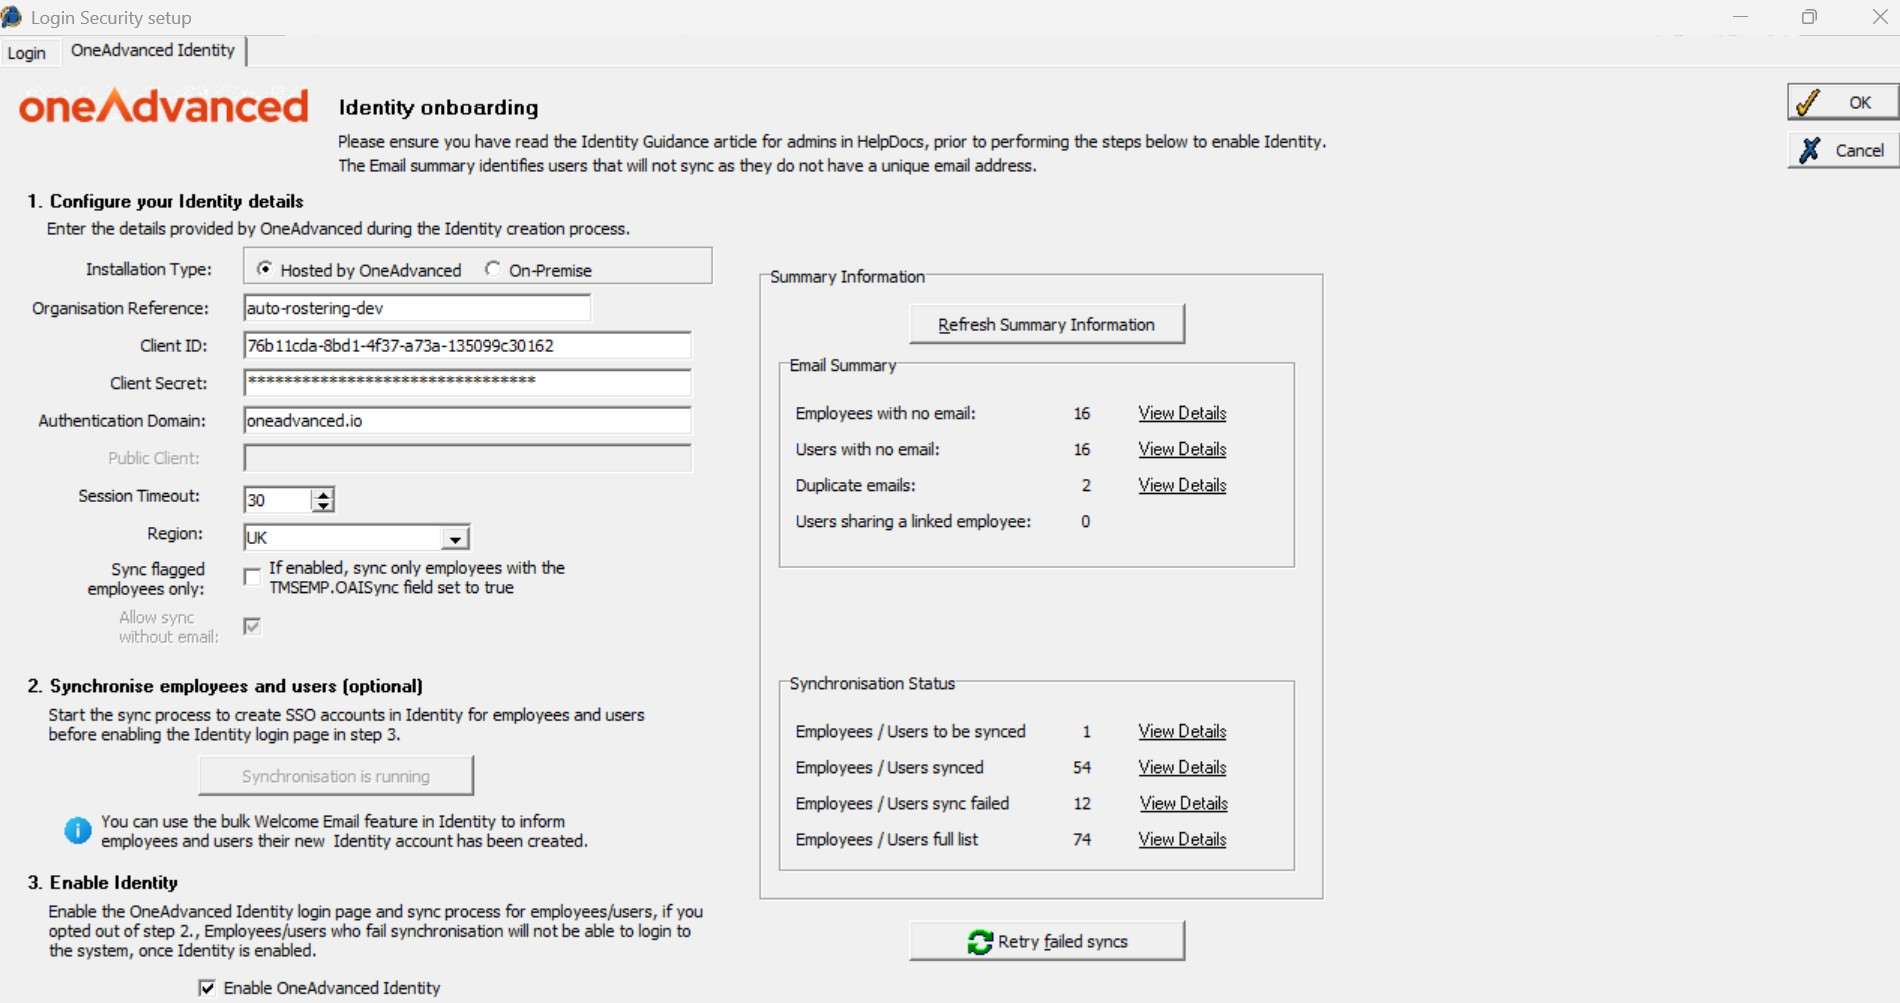Click "Users sharing a linked employee:" label

[913, 521]
